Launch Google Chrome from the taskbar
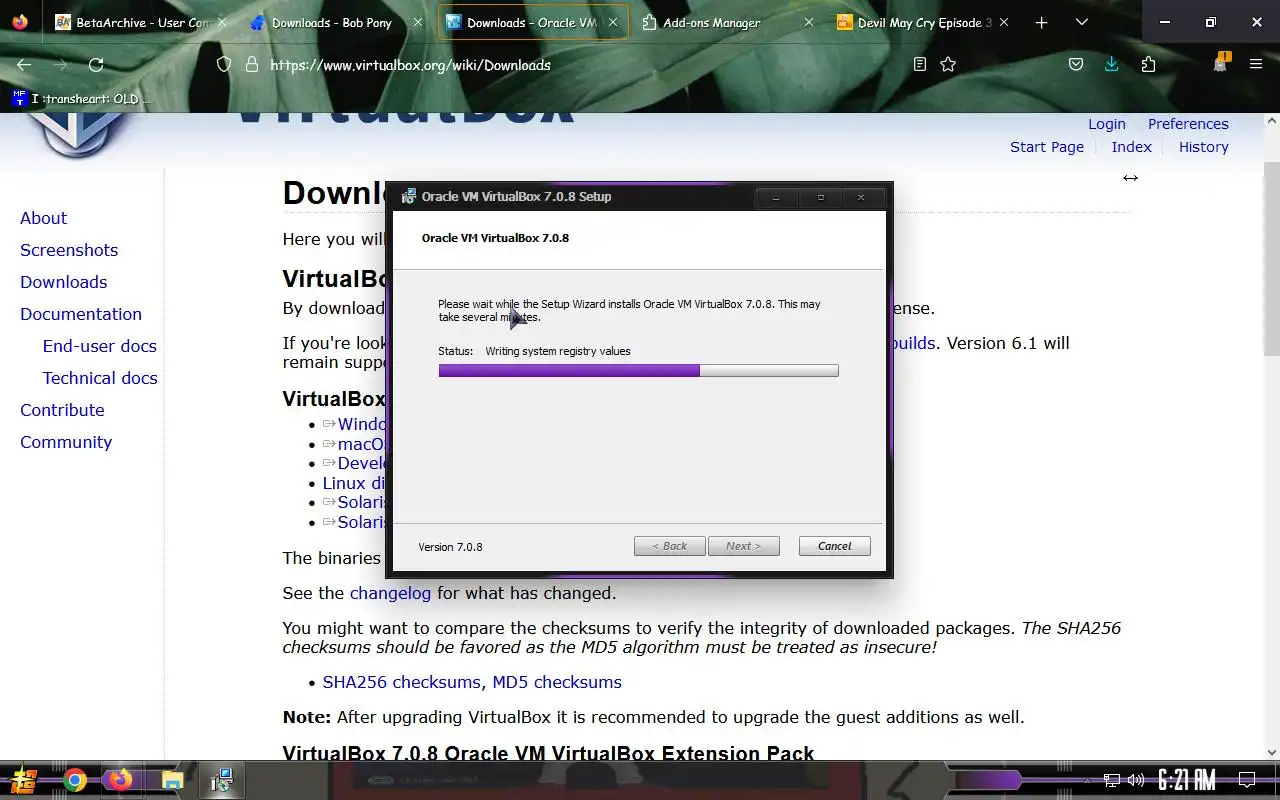 [x=74, y=780]
